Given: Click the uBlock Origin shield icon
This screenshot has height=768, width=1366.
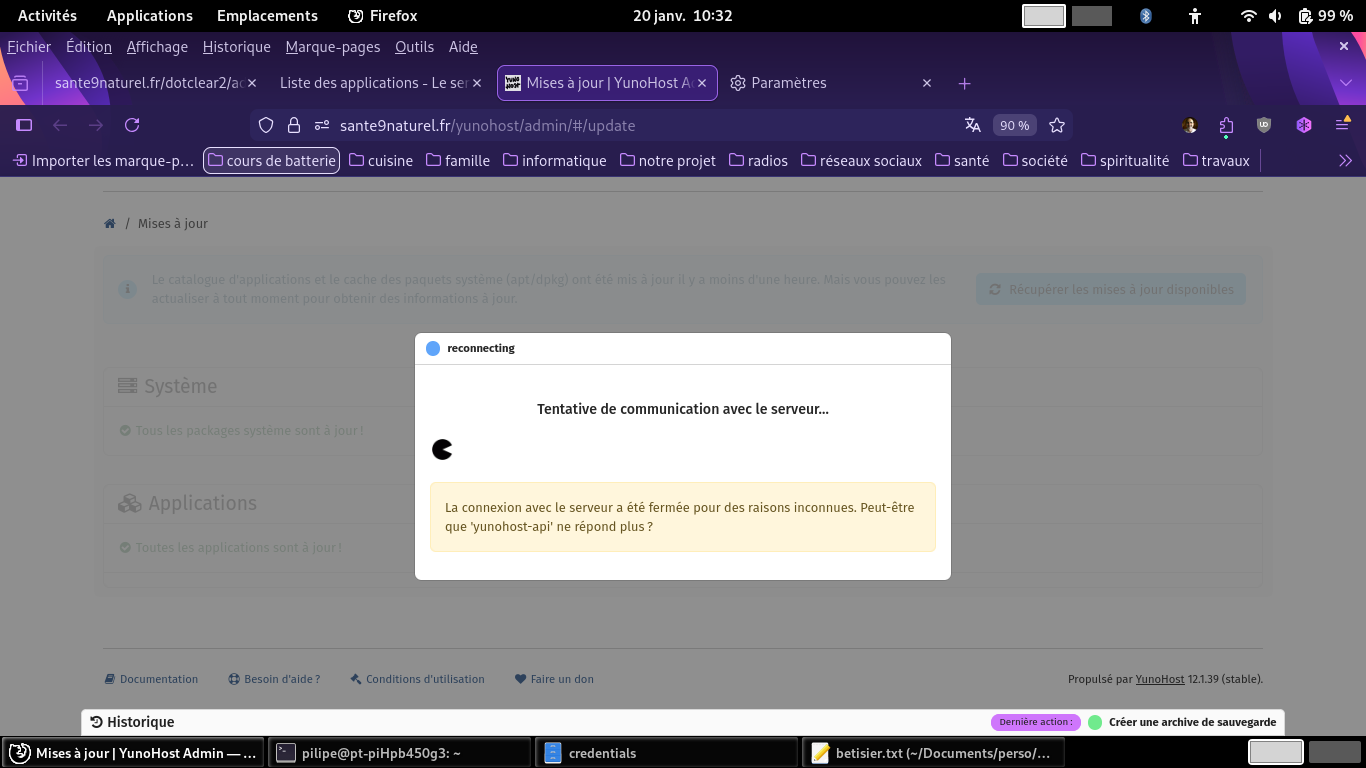Looking at the screenshot, I should [x=1264, y=125].
